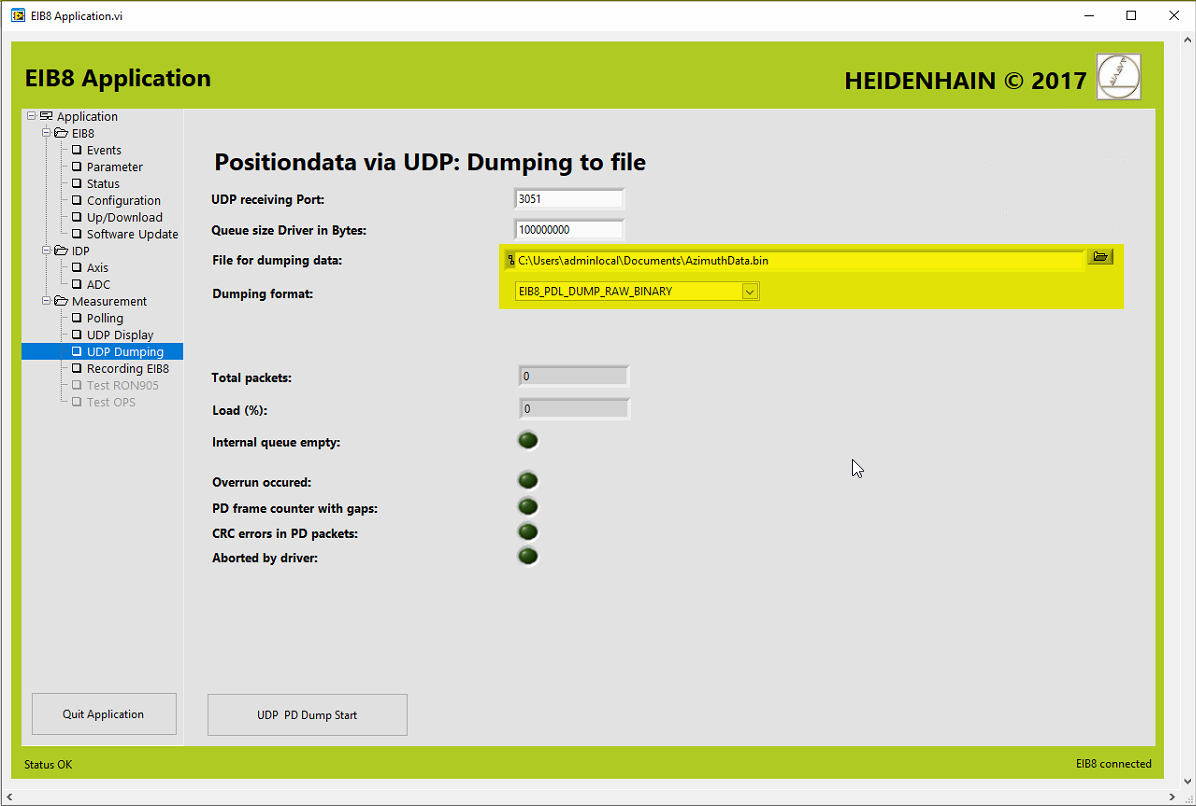
Task: Click the HEIDENHAIN logo image
Action: click(x=1118, y=77)
